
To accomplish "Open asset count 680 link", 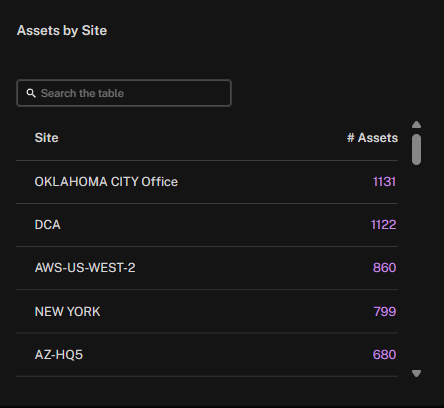I will point(384,355).
